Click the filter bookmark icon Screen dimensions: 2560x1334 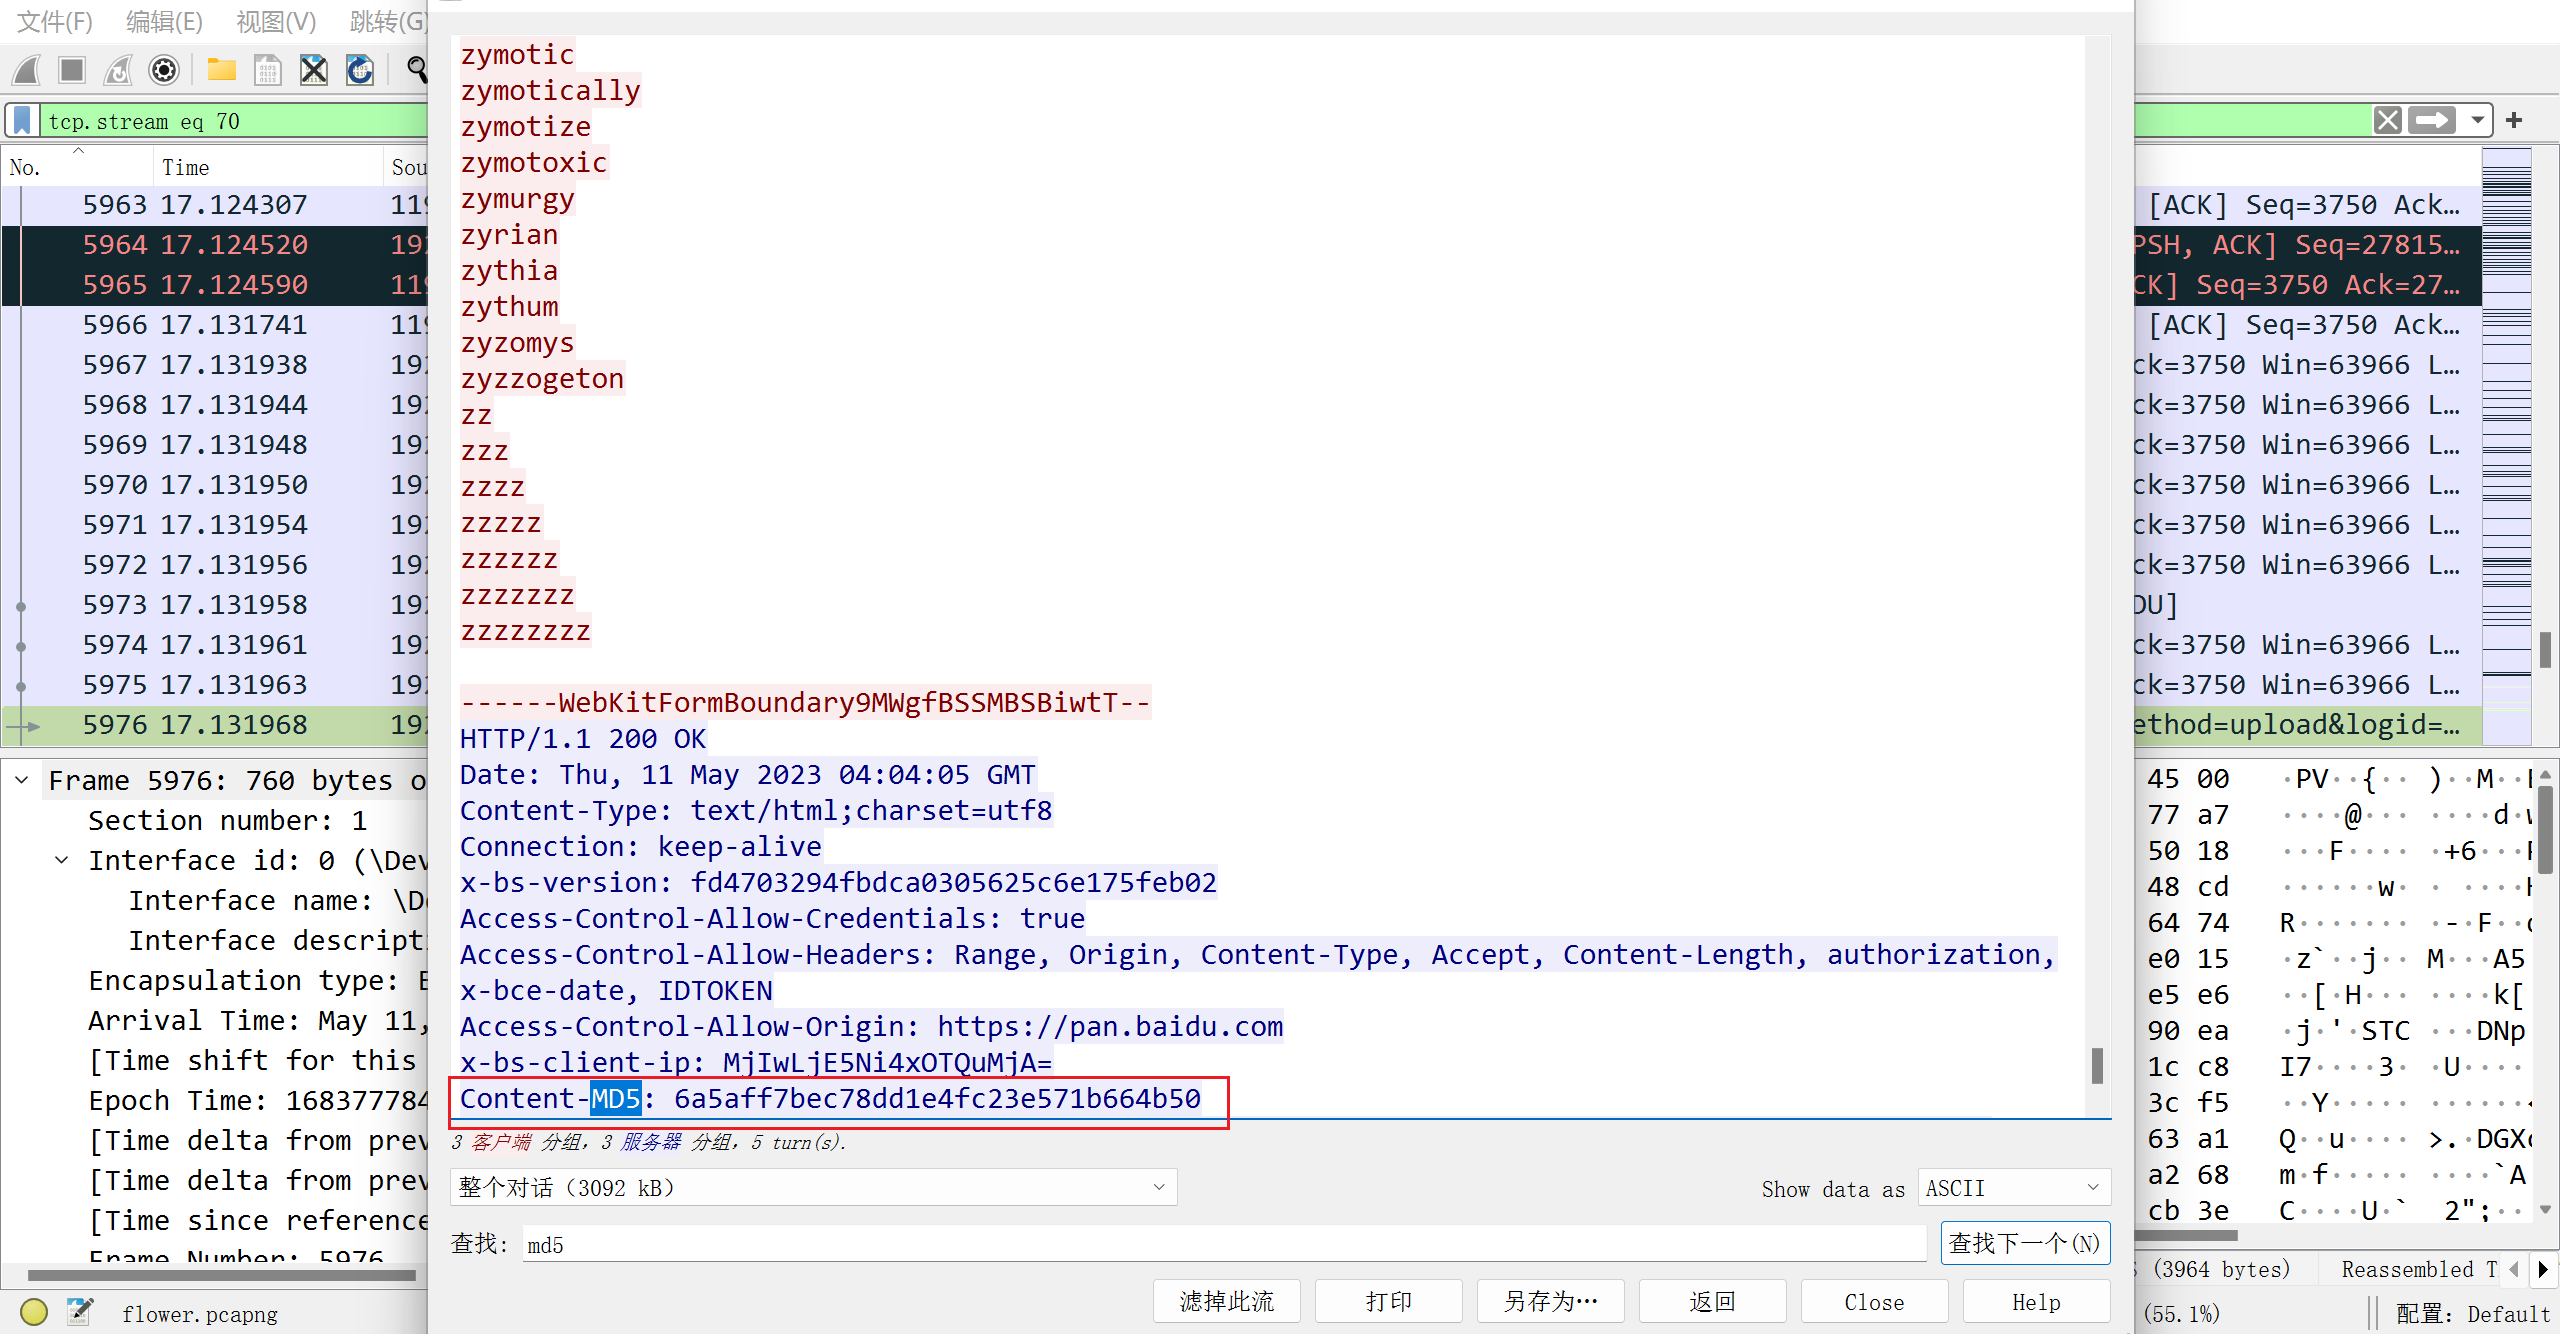click(22, 121)
